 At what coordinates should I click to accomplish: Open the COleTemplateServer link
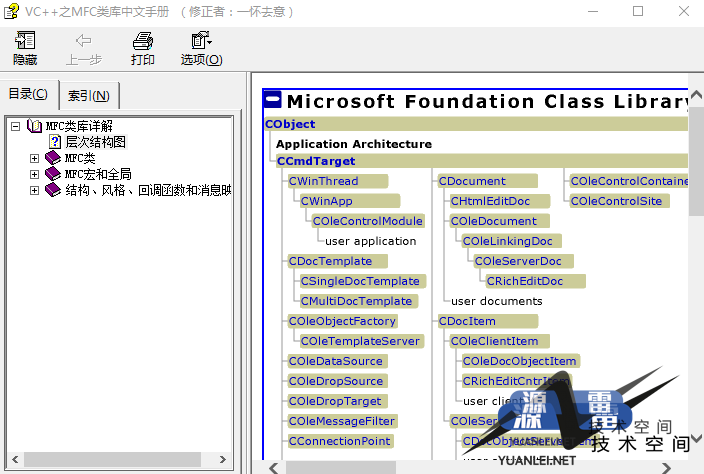click(360, 341)
